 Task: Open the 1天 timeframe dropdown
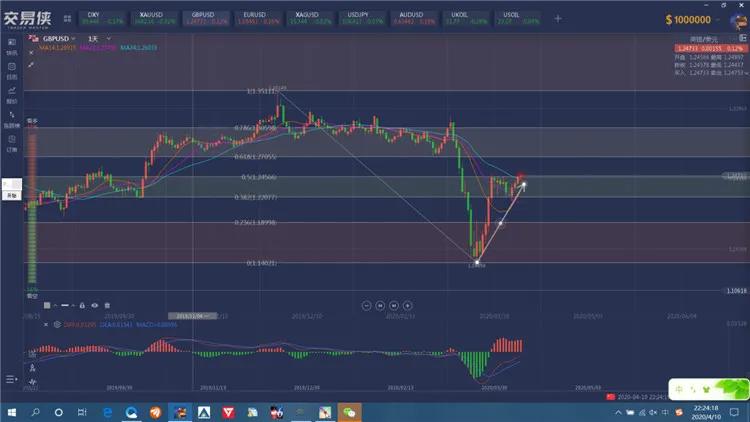pyautogui.click(x=99, y=38)
